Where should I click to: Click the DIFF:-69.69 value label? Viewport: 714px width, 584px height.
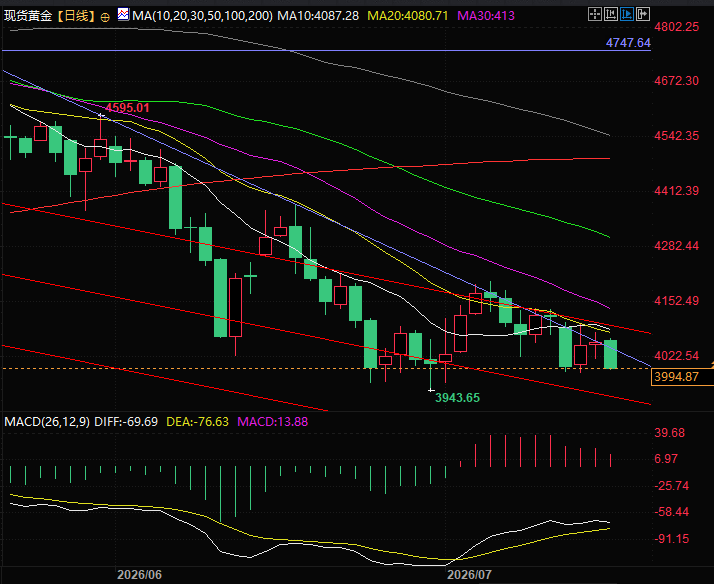(126, 421)
